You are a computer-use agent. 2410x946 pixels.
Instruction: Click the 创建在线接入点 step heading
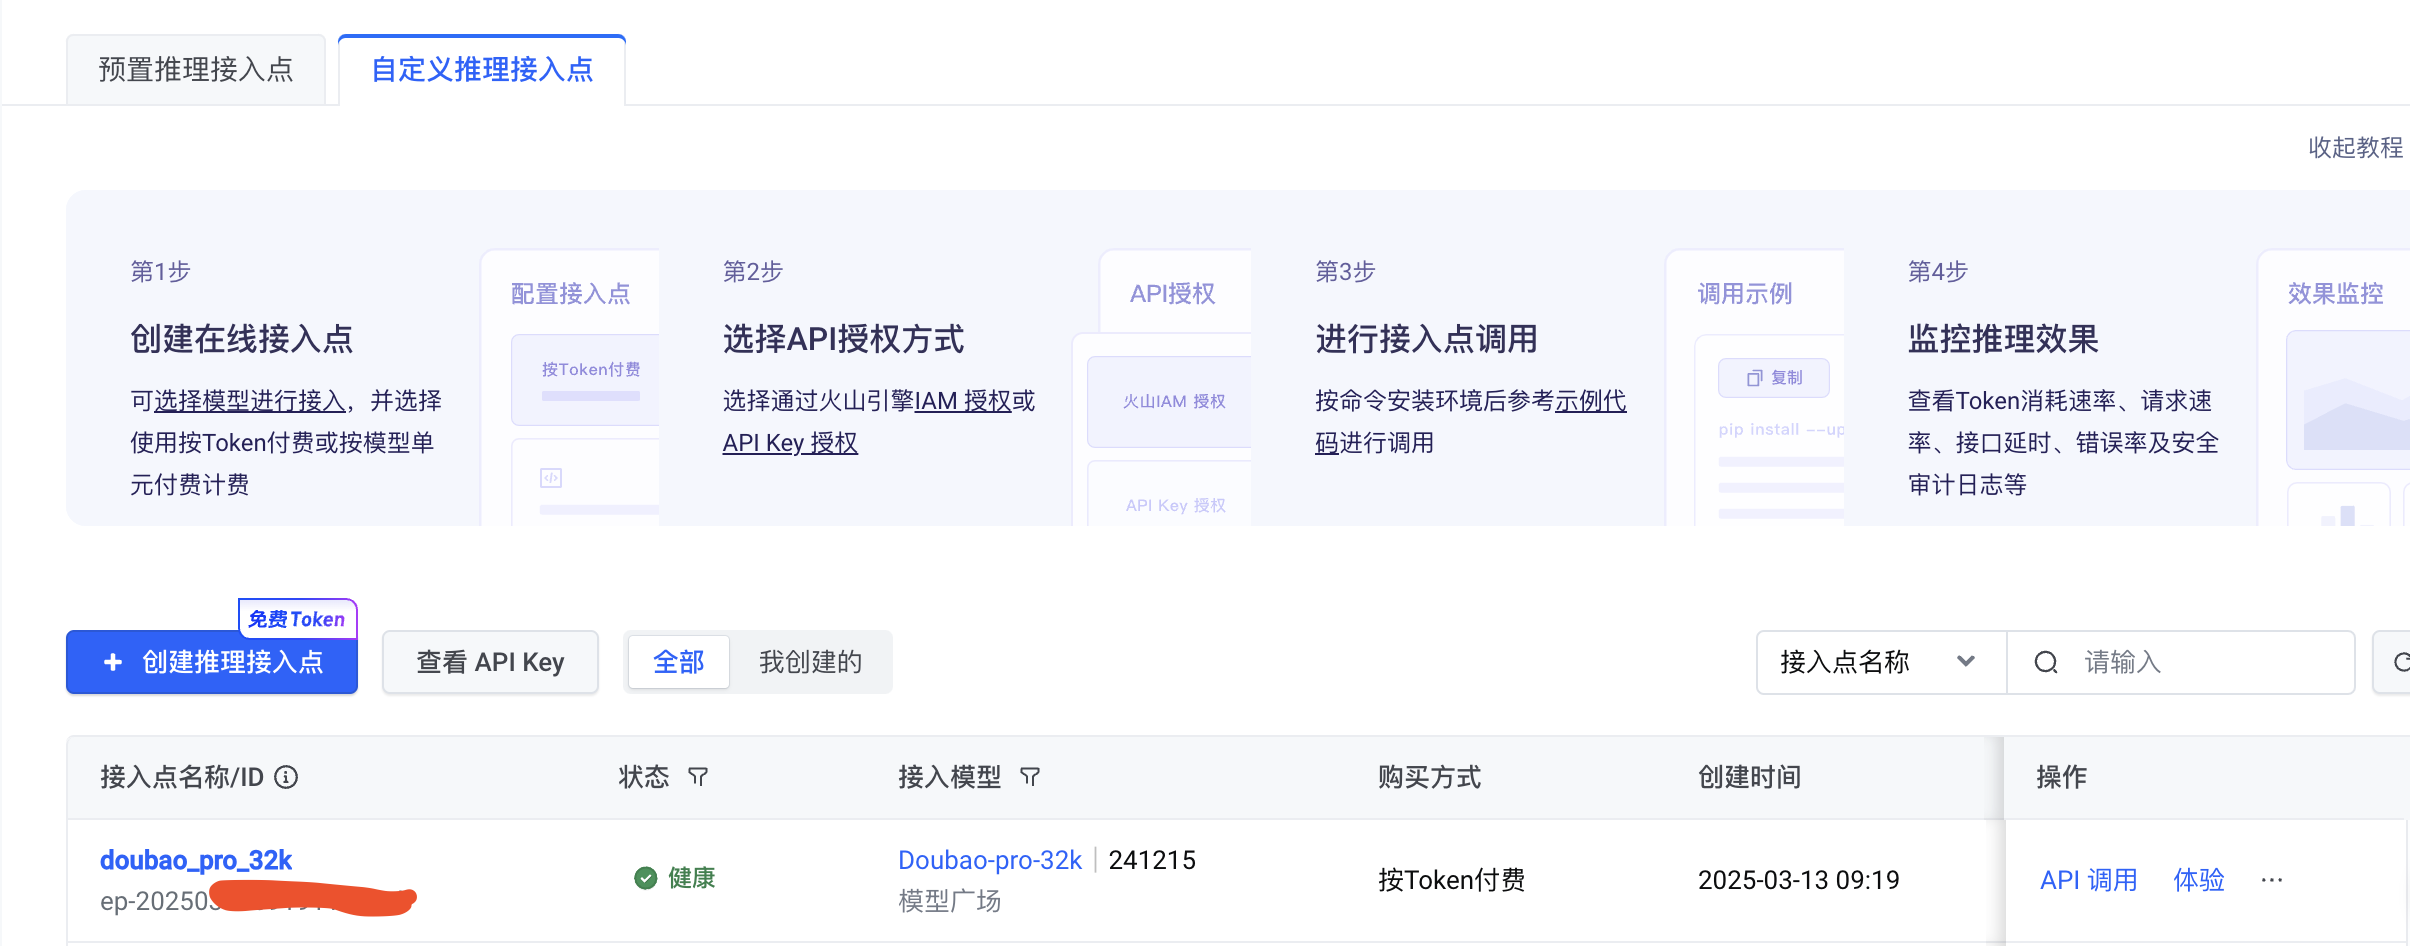(x=242, y=339)
